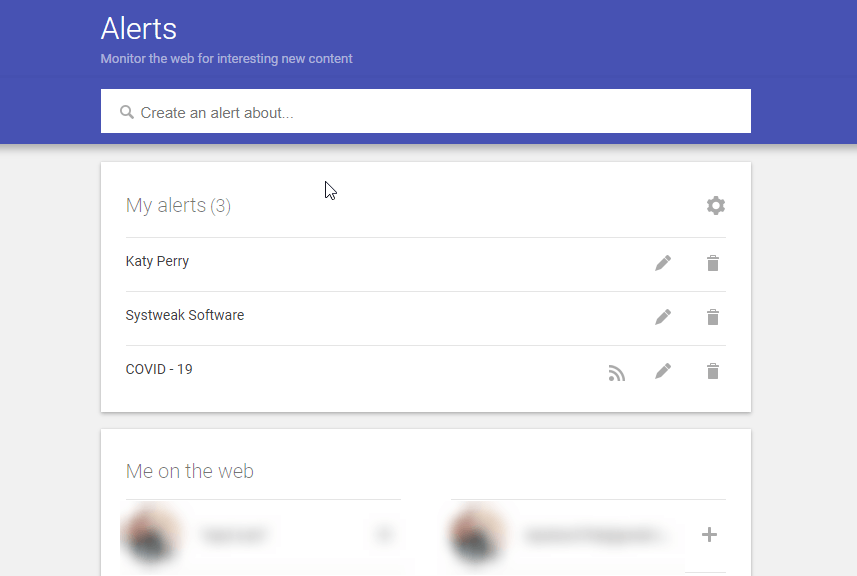Viewport: 857px width, 576px height.
Task: Focus the Create an alert about field
Action: click(x=426, y=111)
